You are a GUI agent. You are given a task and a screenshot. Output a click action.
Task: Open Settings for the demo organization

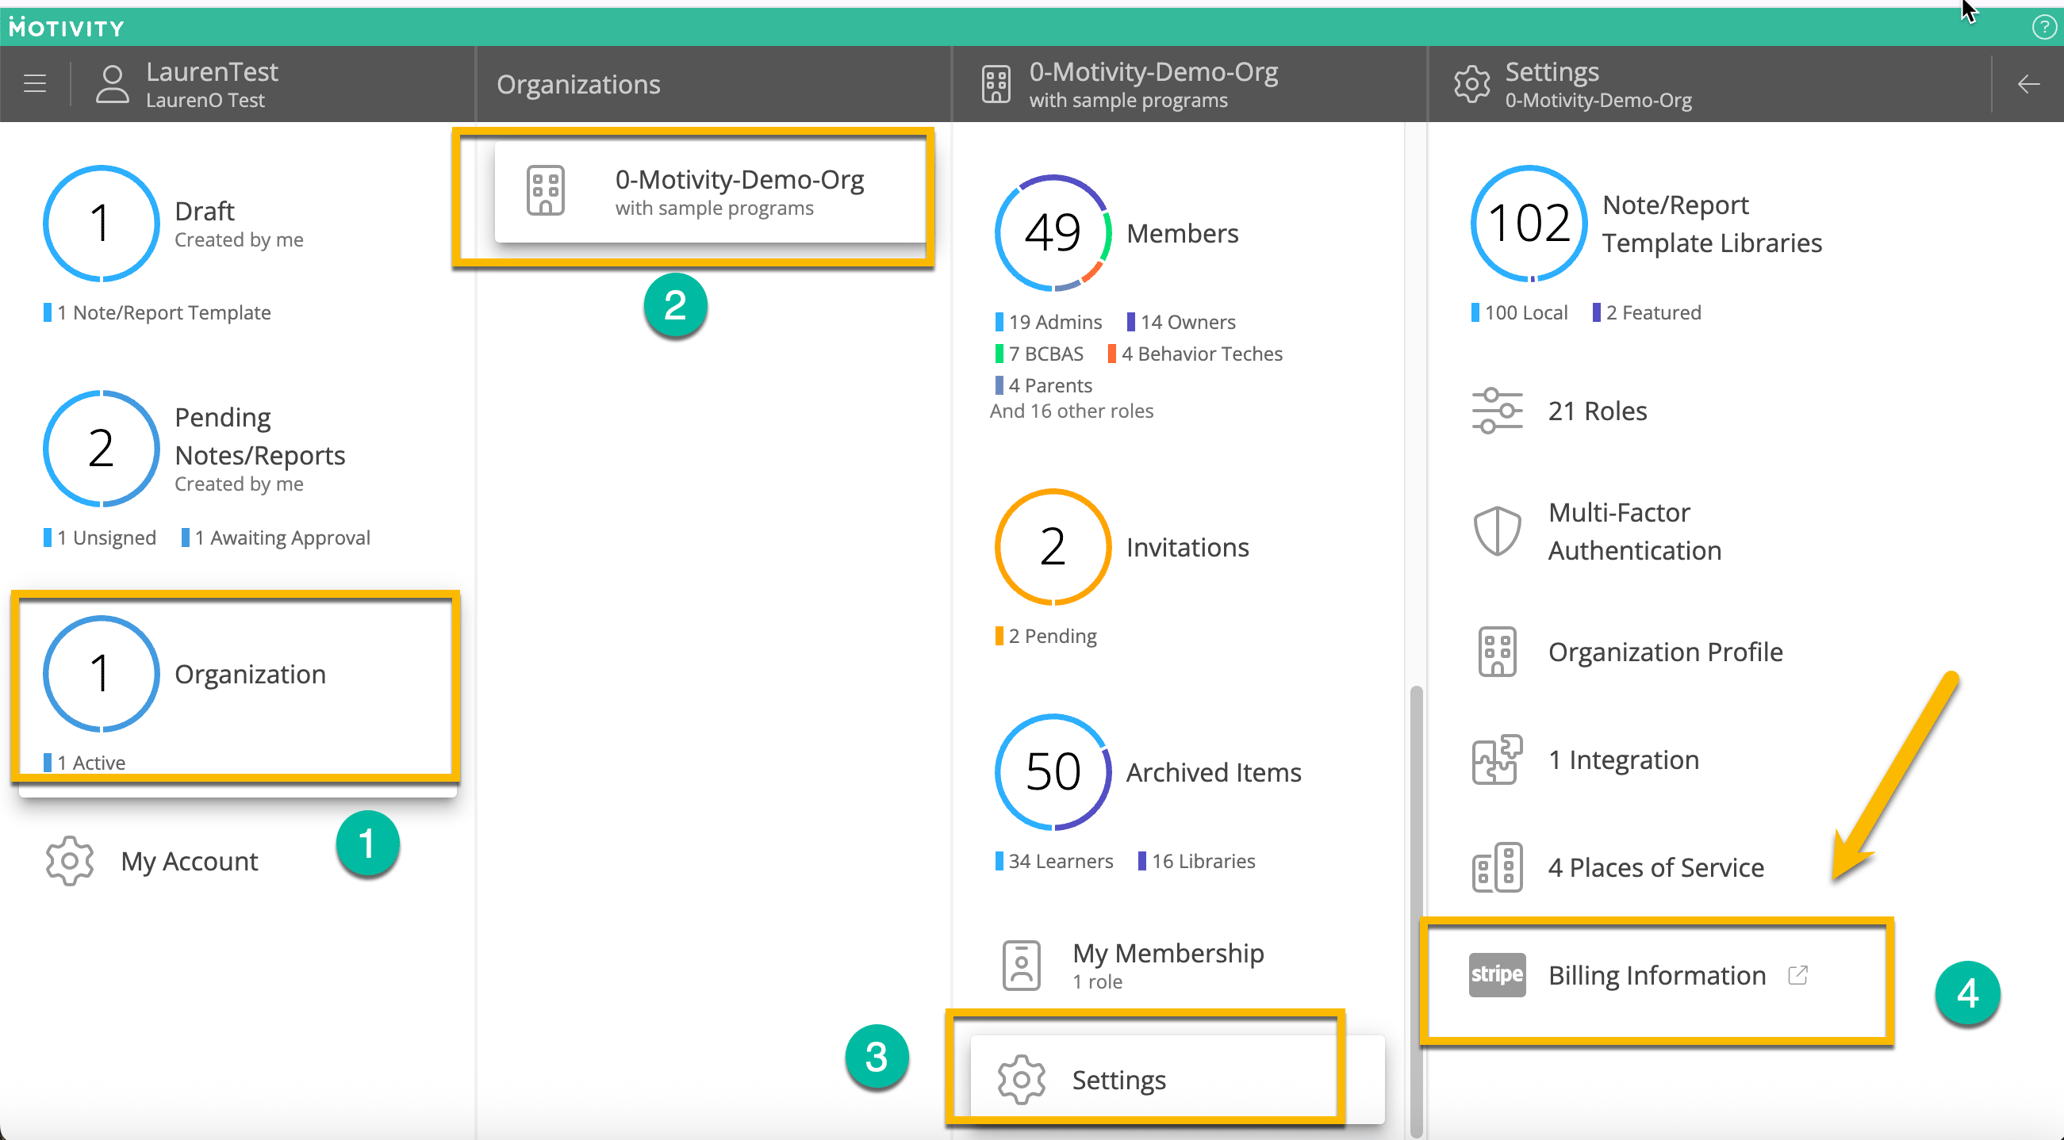[x=1118, y=1080]
